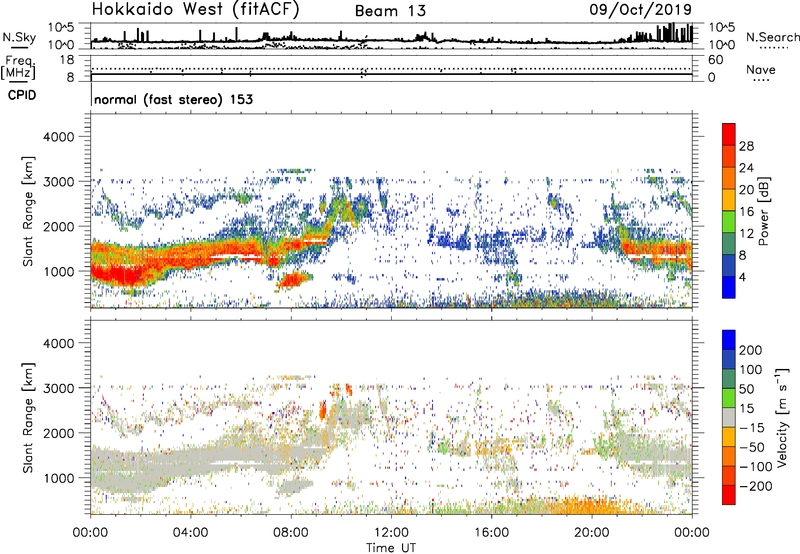
Task: Click the "15" velocity colorbar label
Action: click(x=746, y=409)
